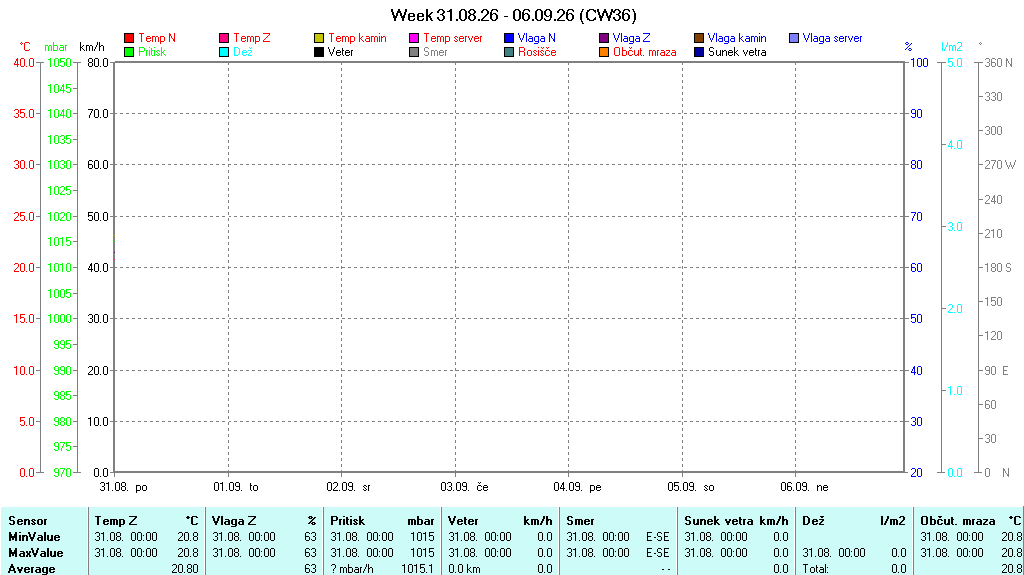1024x575 pixels.
Task: Click the 90 E wind direction tick
Action: click(997, 370)
